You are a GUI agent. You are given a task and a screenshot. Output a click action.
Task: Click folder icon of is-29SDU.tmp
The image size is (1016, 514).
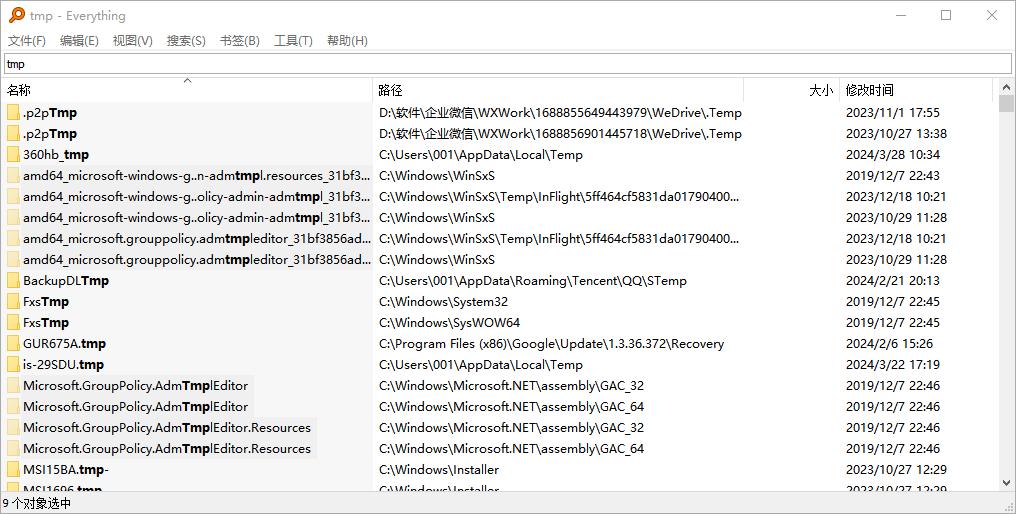13,365
